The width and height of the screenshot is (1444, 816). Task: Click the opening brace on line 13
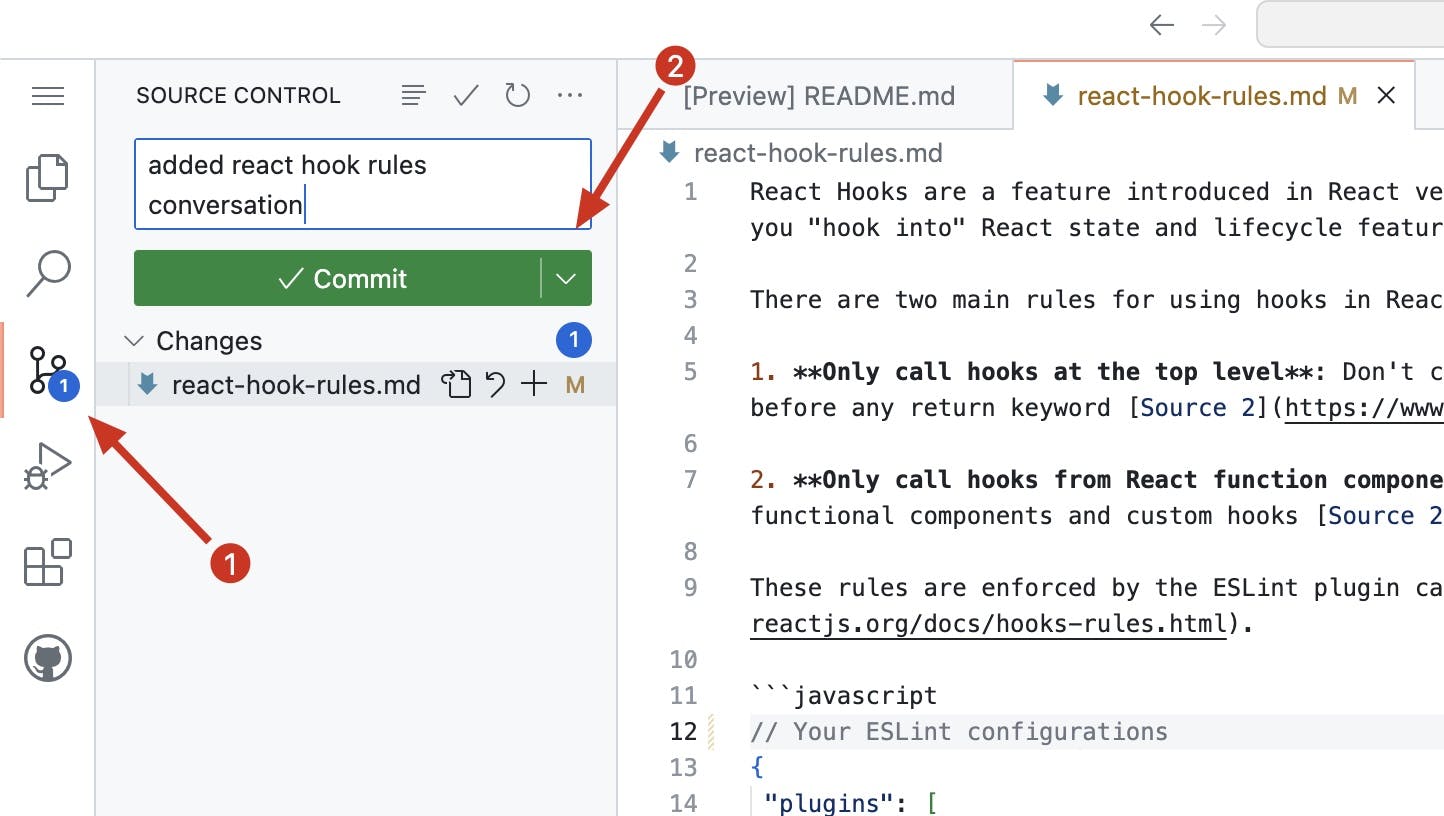[757, 768]
